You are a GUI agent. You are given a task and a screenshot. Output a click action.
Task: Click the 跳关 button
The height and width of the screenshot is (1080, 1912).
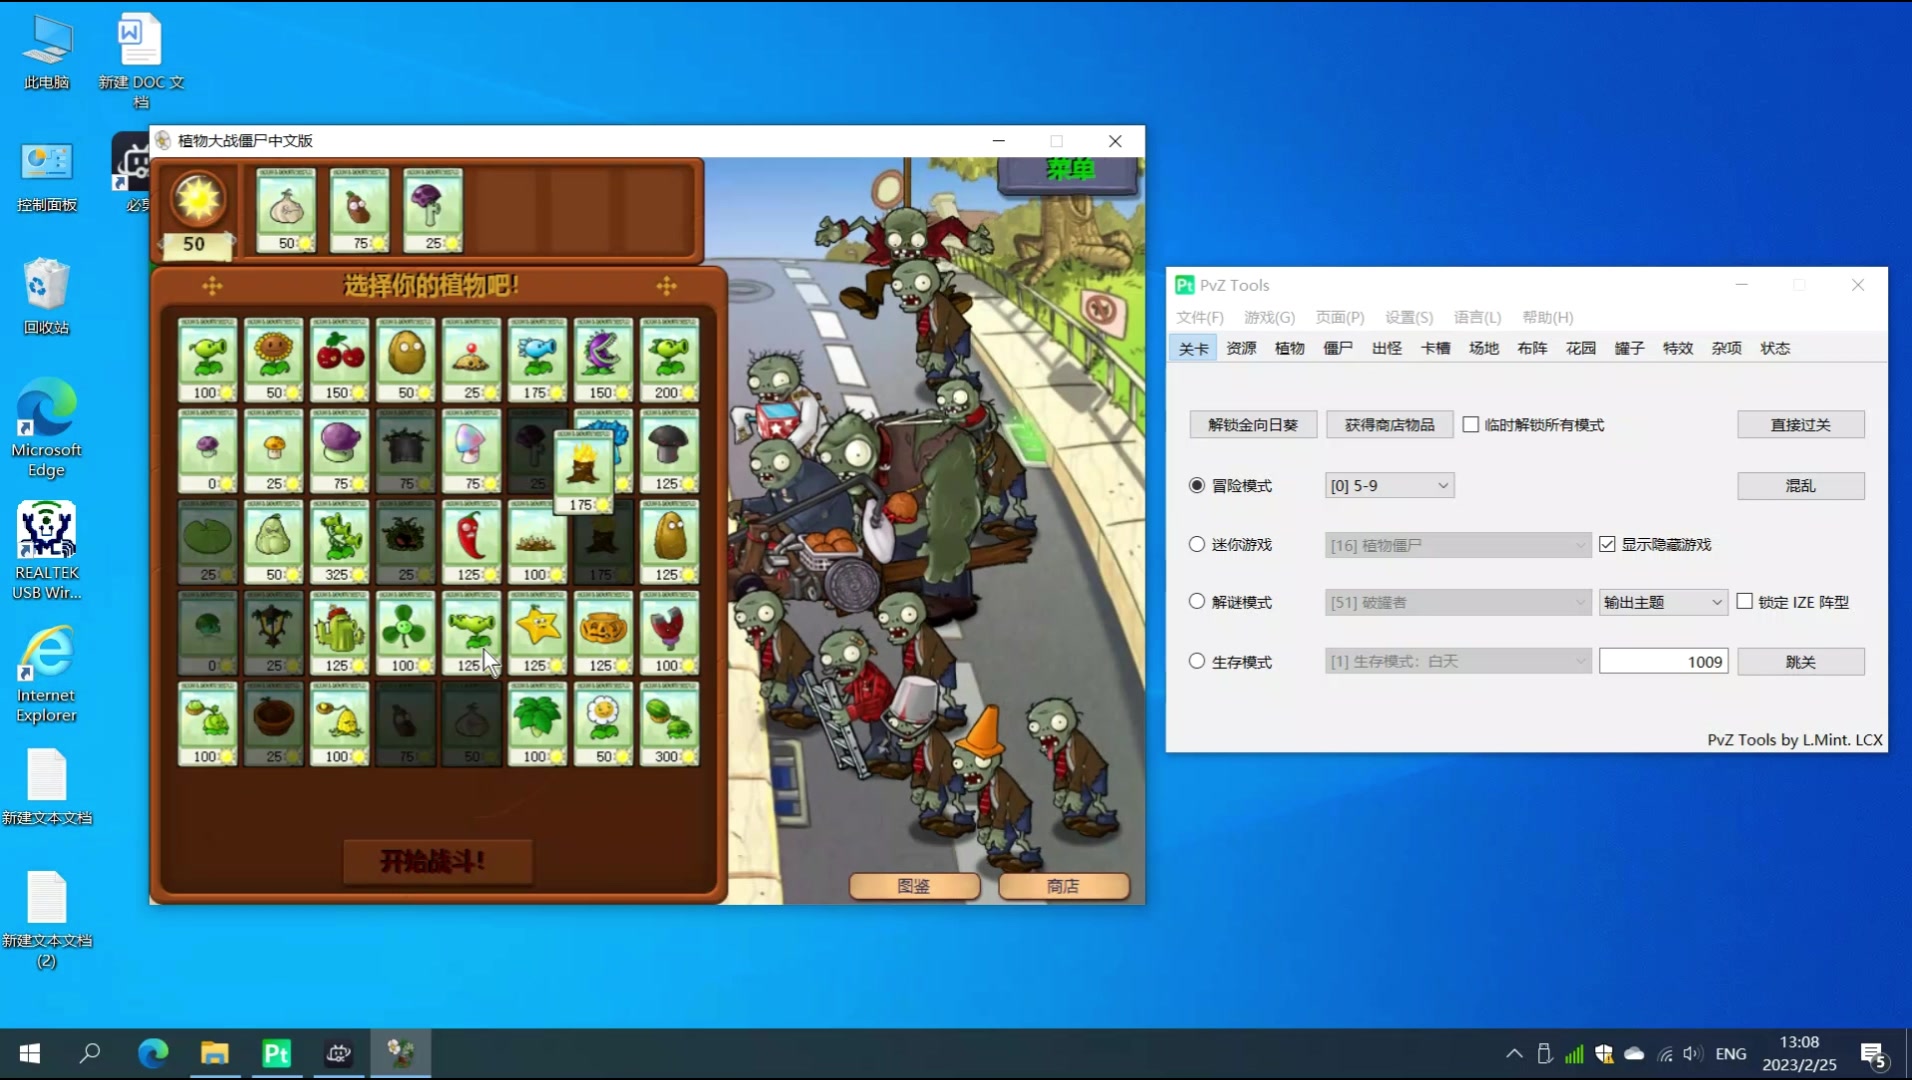coord(1800,661)
